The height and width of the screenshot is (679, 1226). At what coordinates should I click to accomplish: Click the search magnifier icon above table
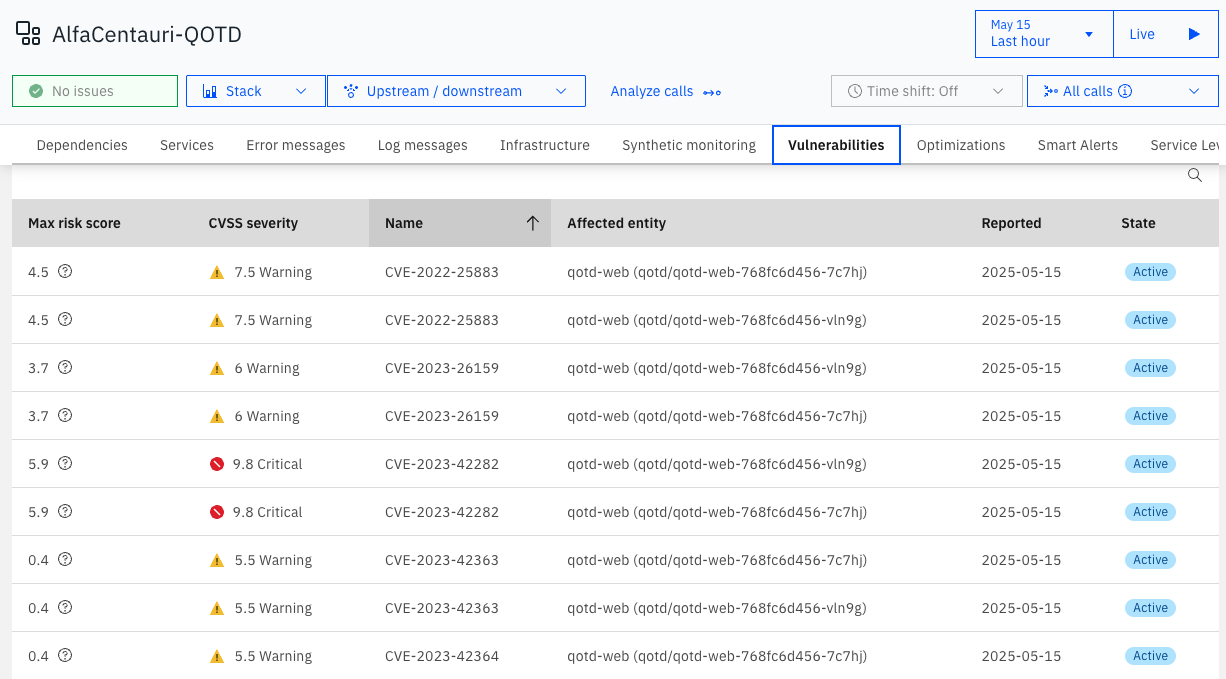[1194, 176]
